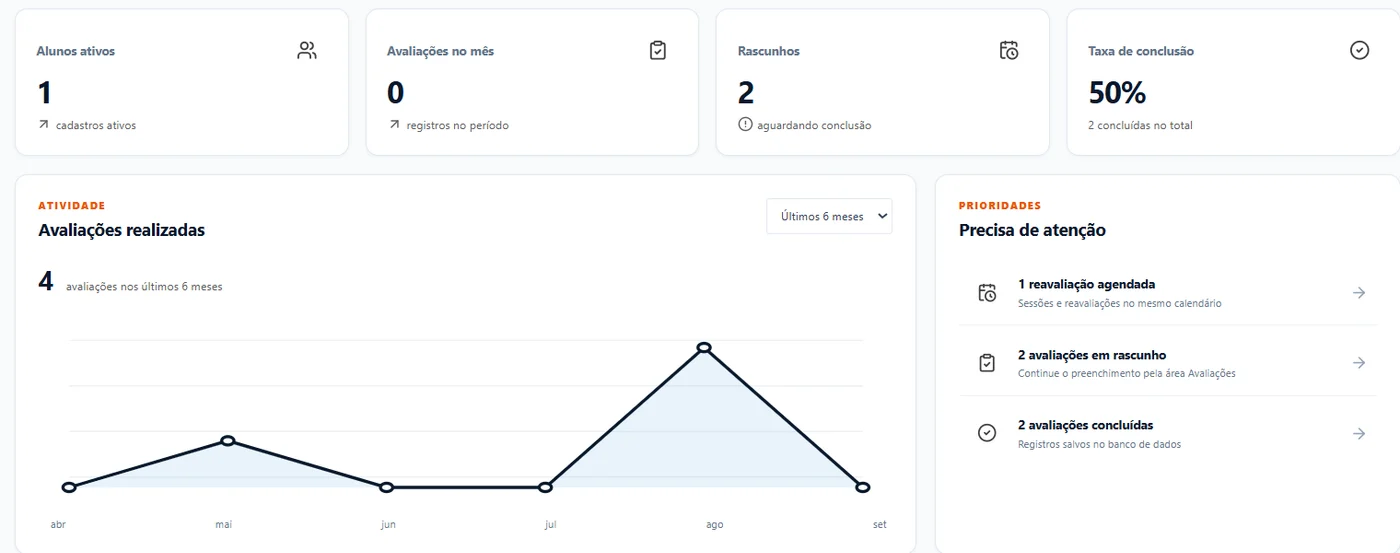Click the ATIVIDADE section label
This screenshot has height=553, width=1400.
(x=72, y=205)
